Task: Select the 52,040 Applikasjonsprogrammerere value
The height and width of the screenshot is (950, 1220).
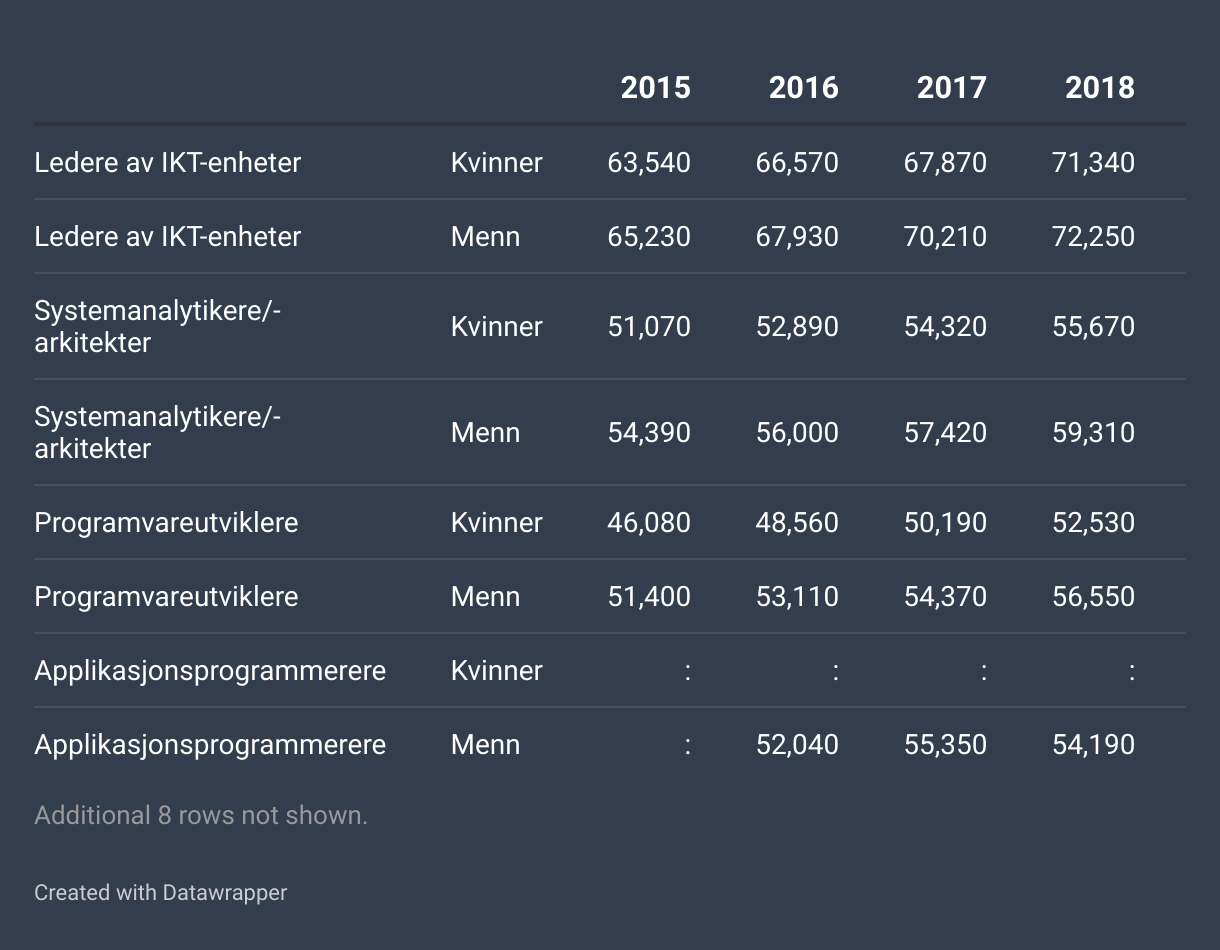Action: pos(797,744)
